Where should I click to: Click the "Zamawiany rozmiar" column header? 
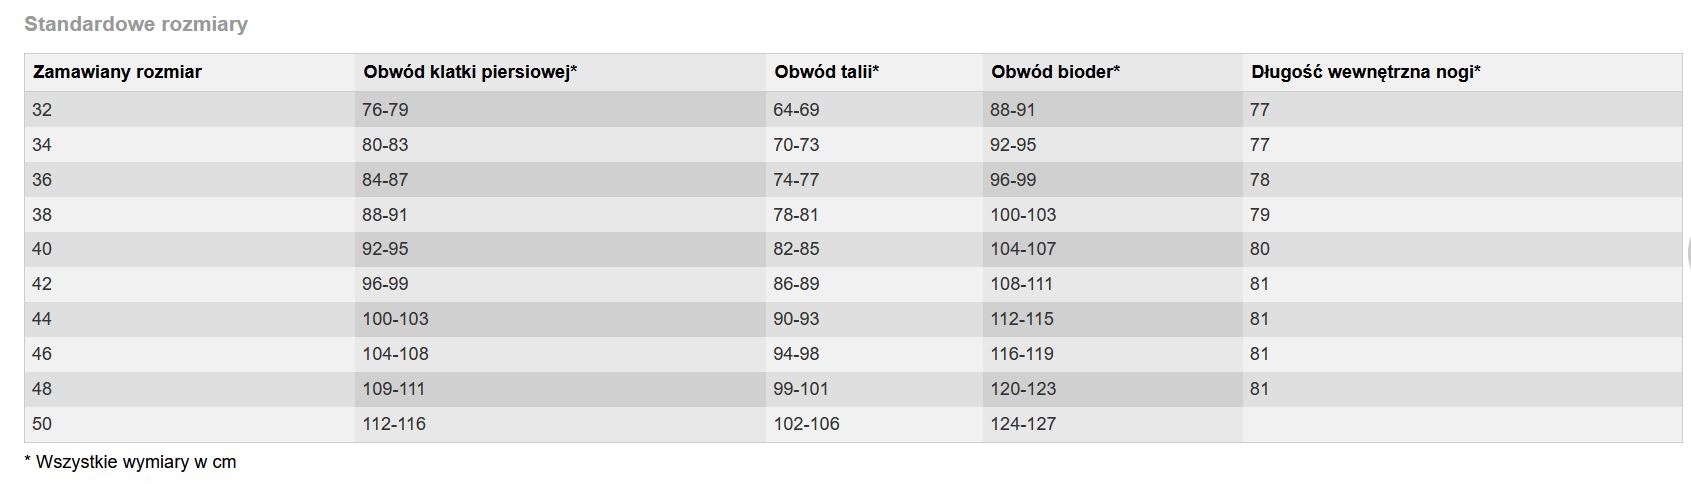point(117,72)
